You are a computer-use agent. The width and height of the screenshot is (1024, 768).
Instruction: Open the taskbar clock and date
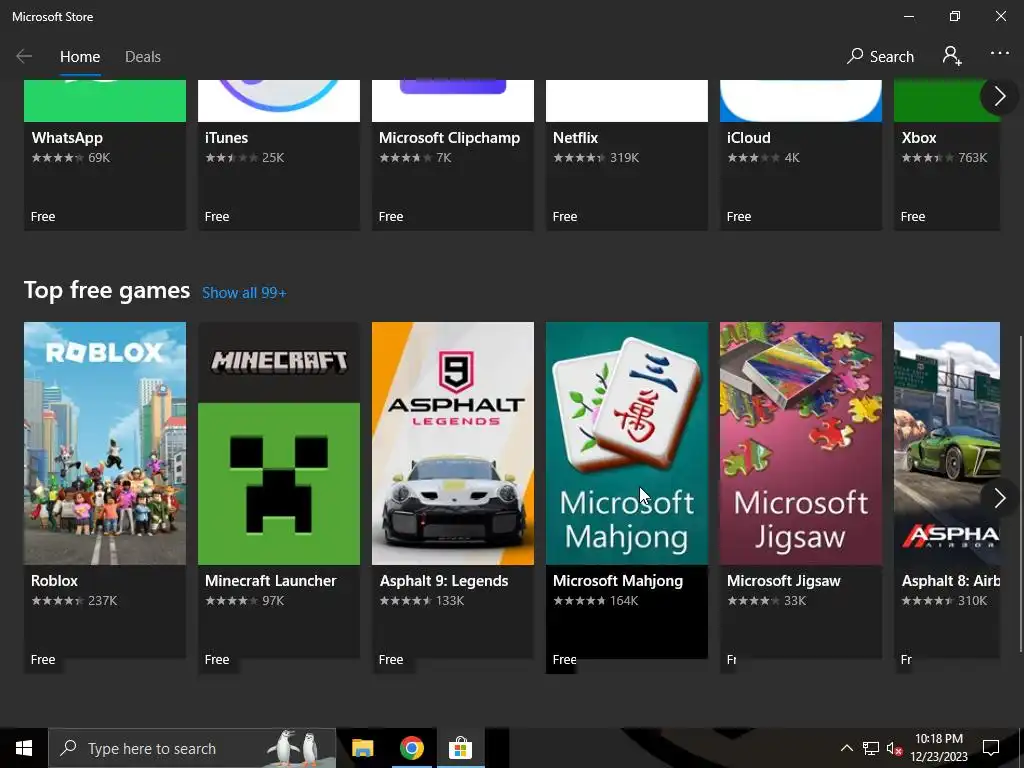point(939,748)
